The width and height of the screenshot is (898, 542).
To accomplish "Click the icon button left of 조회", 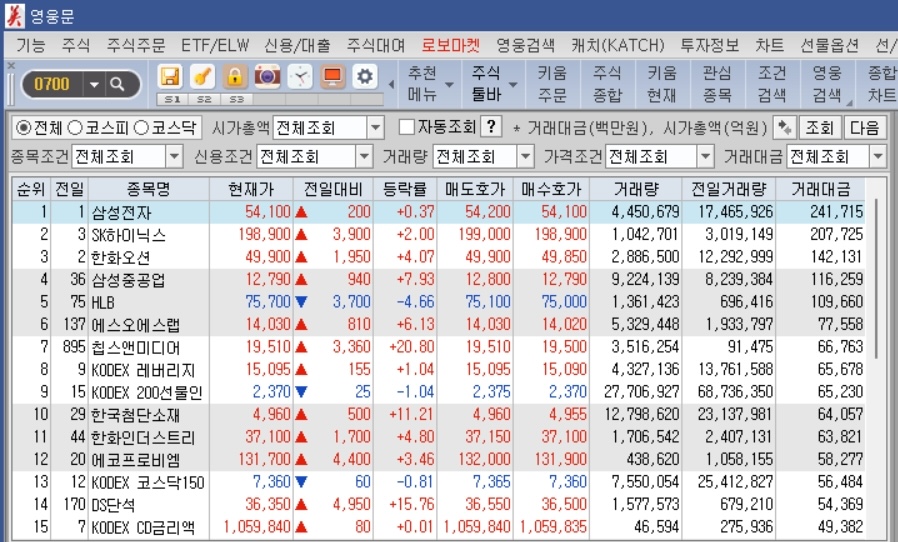I will click(785, 127).
